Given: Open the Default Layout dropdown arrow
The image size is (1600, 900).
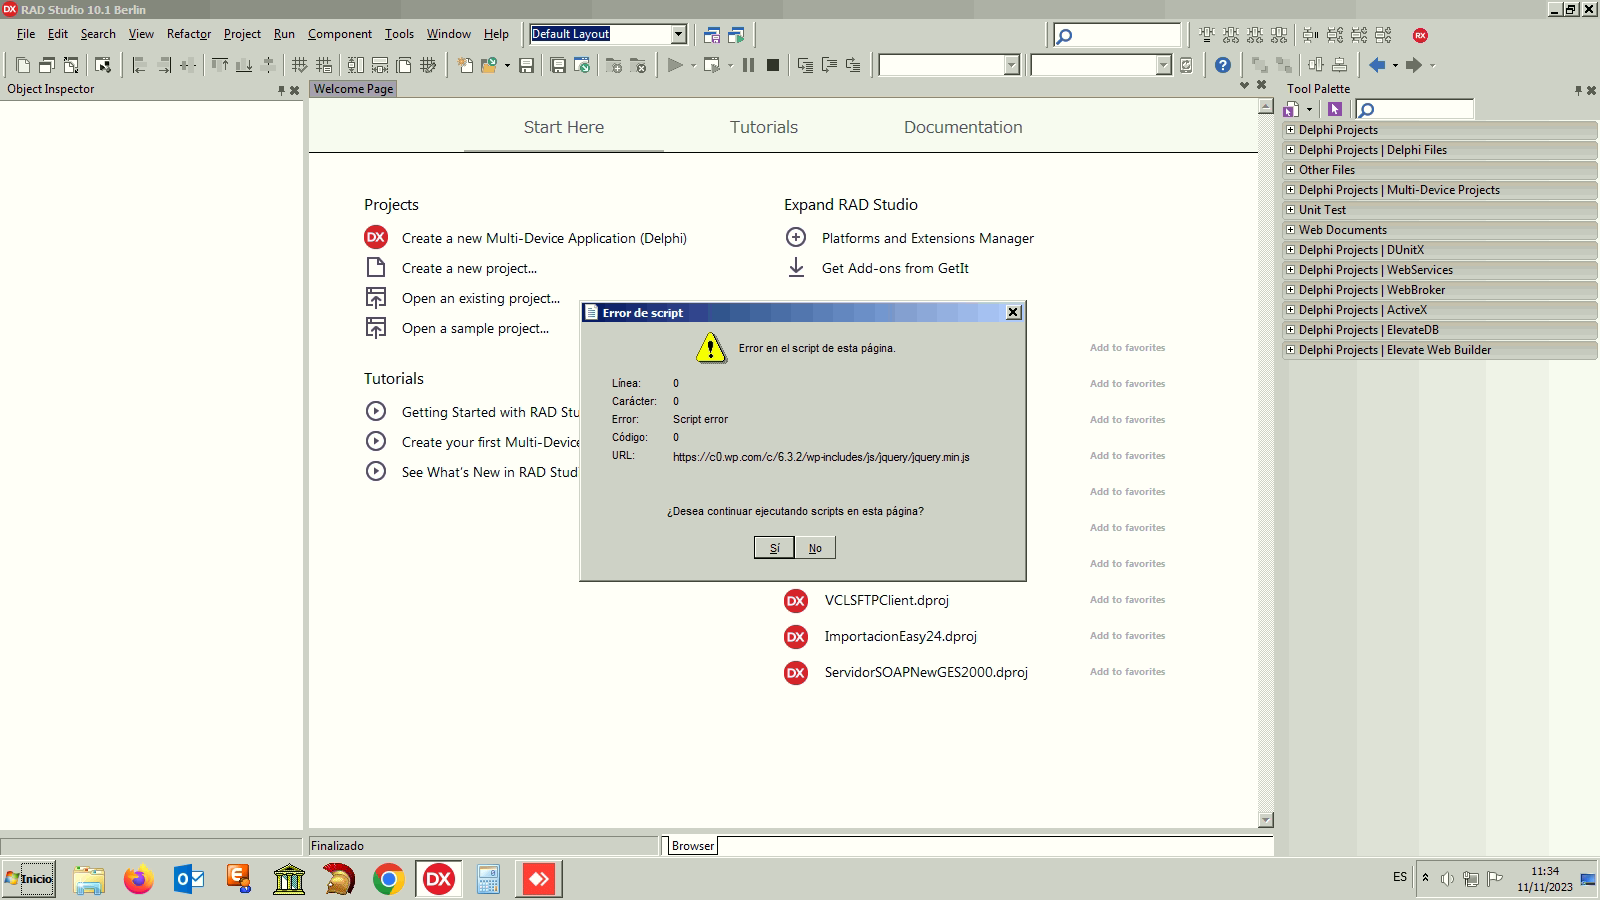Looking at the screenshot, I should (x=678, y=34).
